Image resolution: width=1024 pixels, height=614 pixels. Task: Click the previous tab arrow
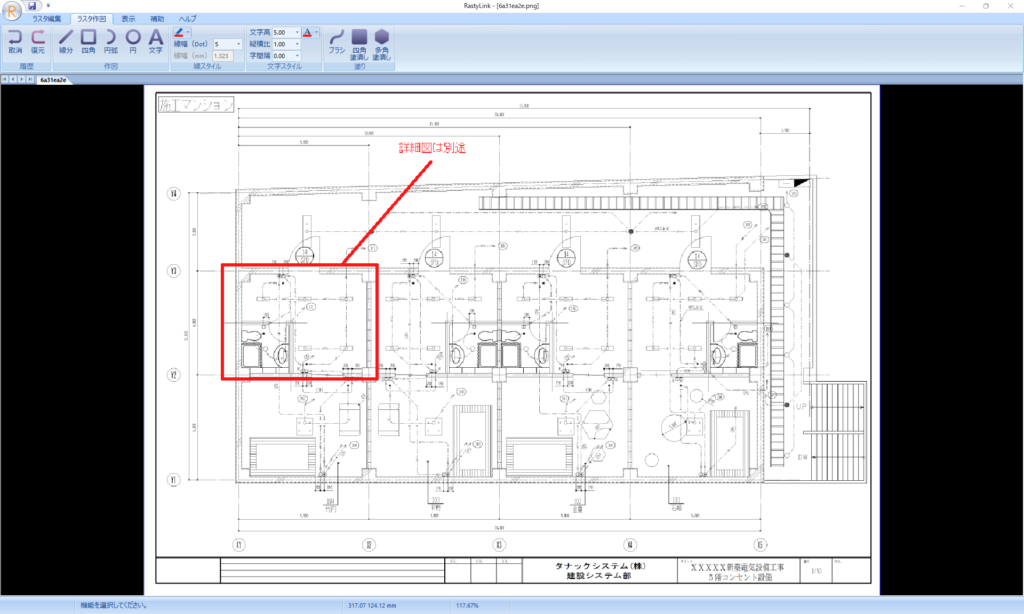[x=13, y=80]
